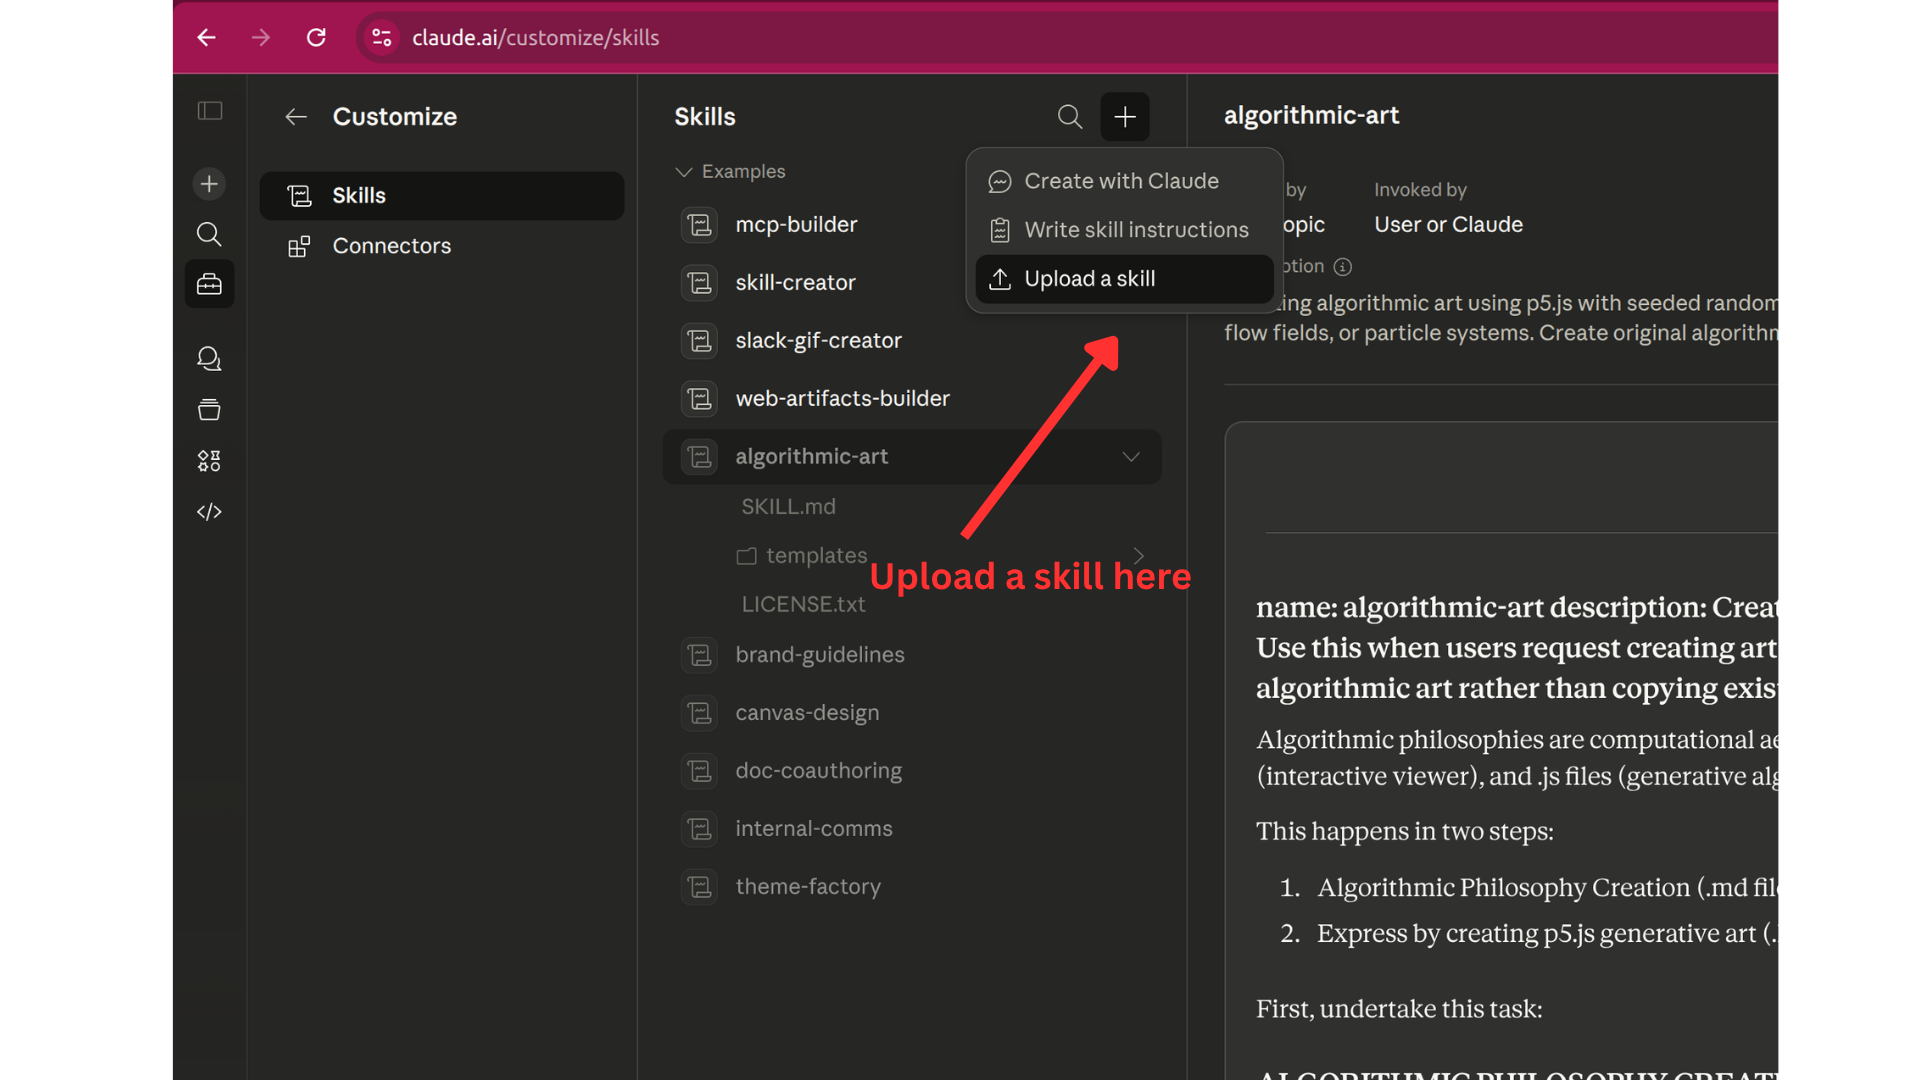Click the new chat plus icon

tap(209, 184)
